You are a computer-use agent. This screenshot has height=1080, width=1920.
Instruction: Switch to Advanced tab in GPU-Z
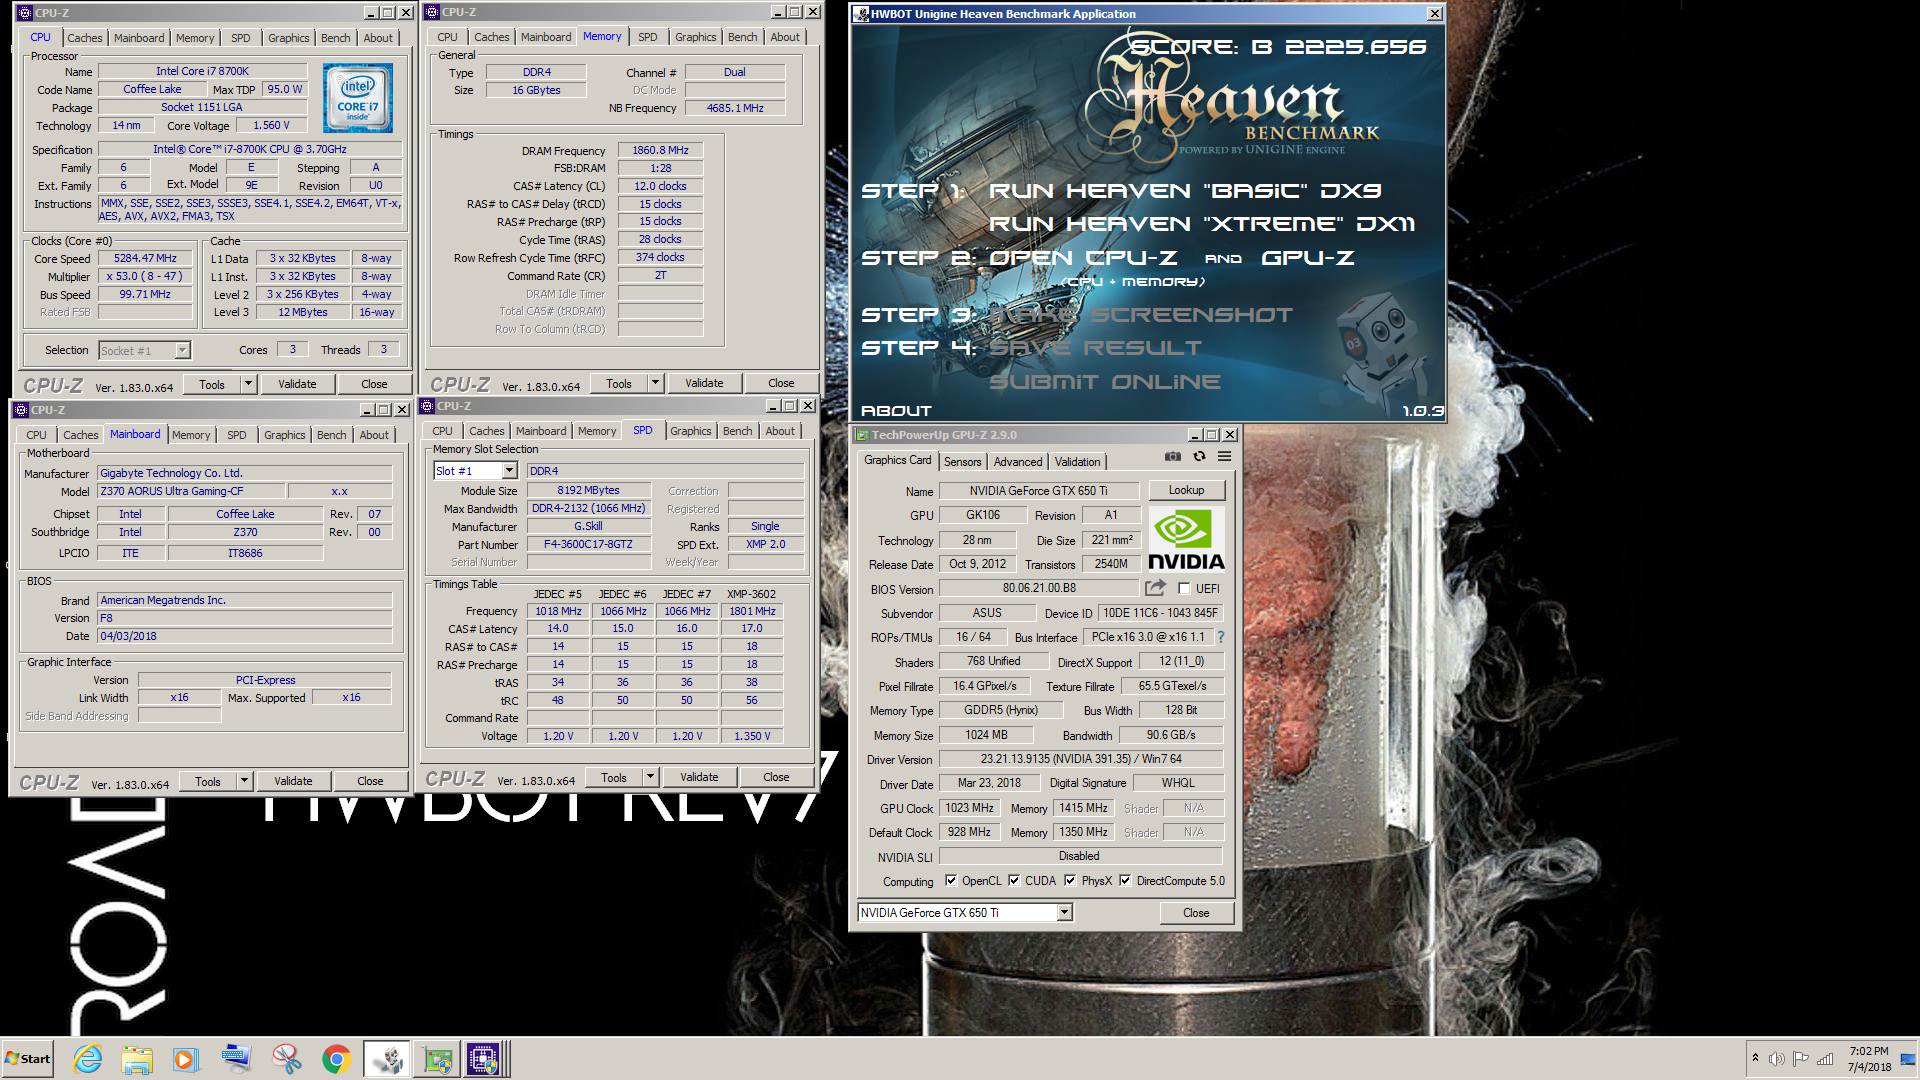point(1018,462)
